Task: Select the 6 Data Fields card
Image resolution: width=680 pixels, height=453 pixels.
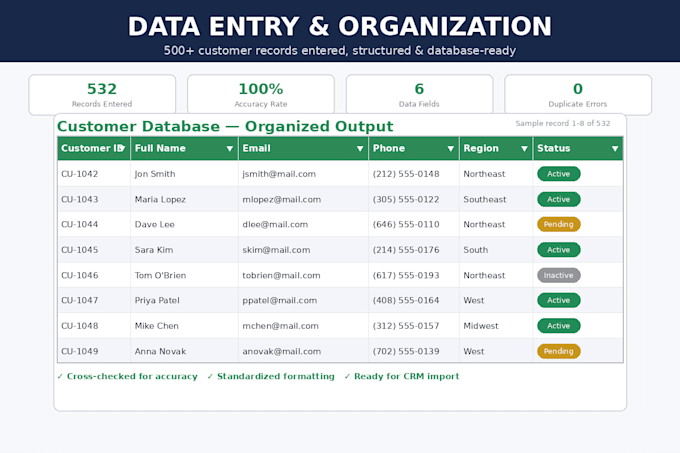Action: [419, 95]
